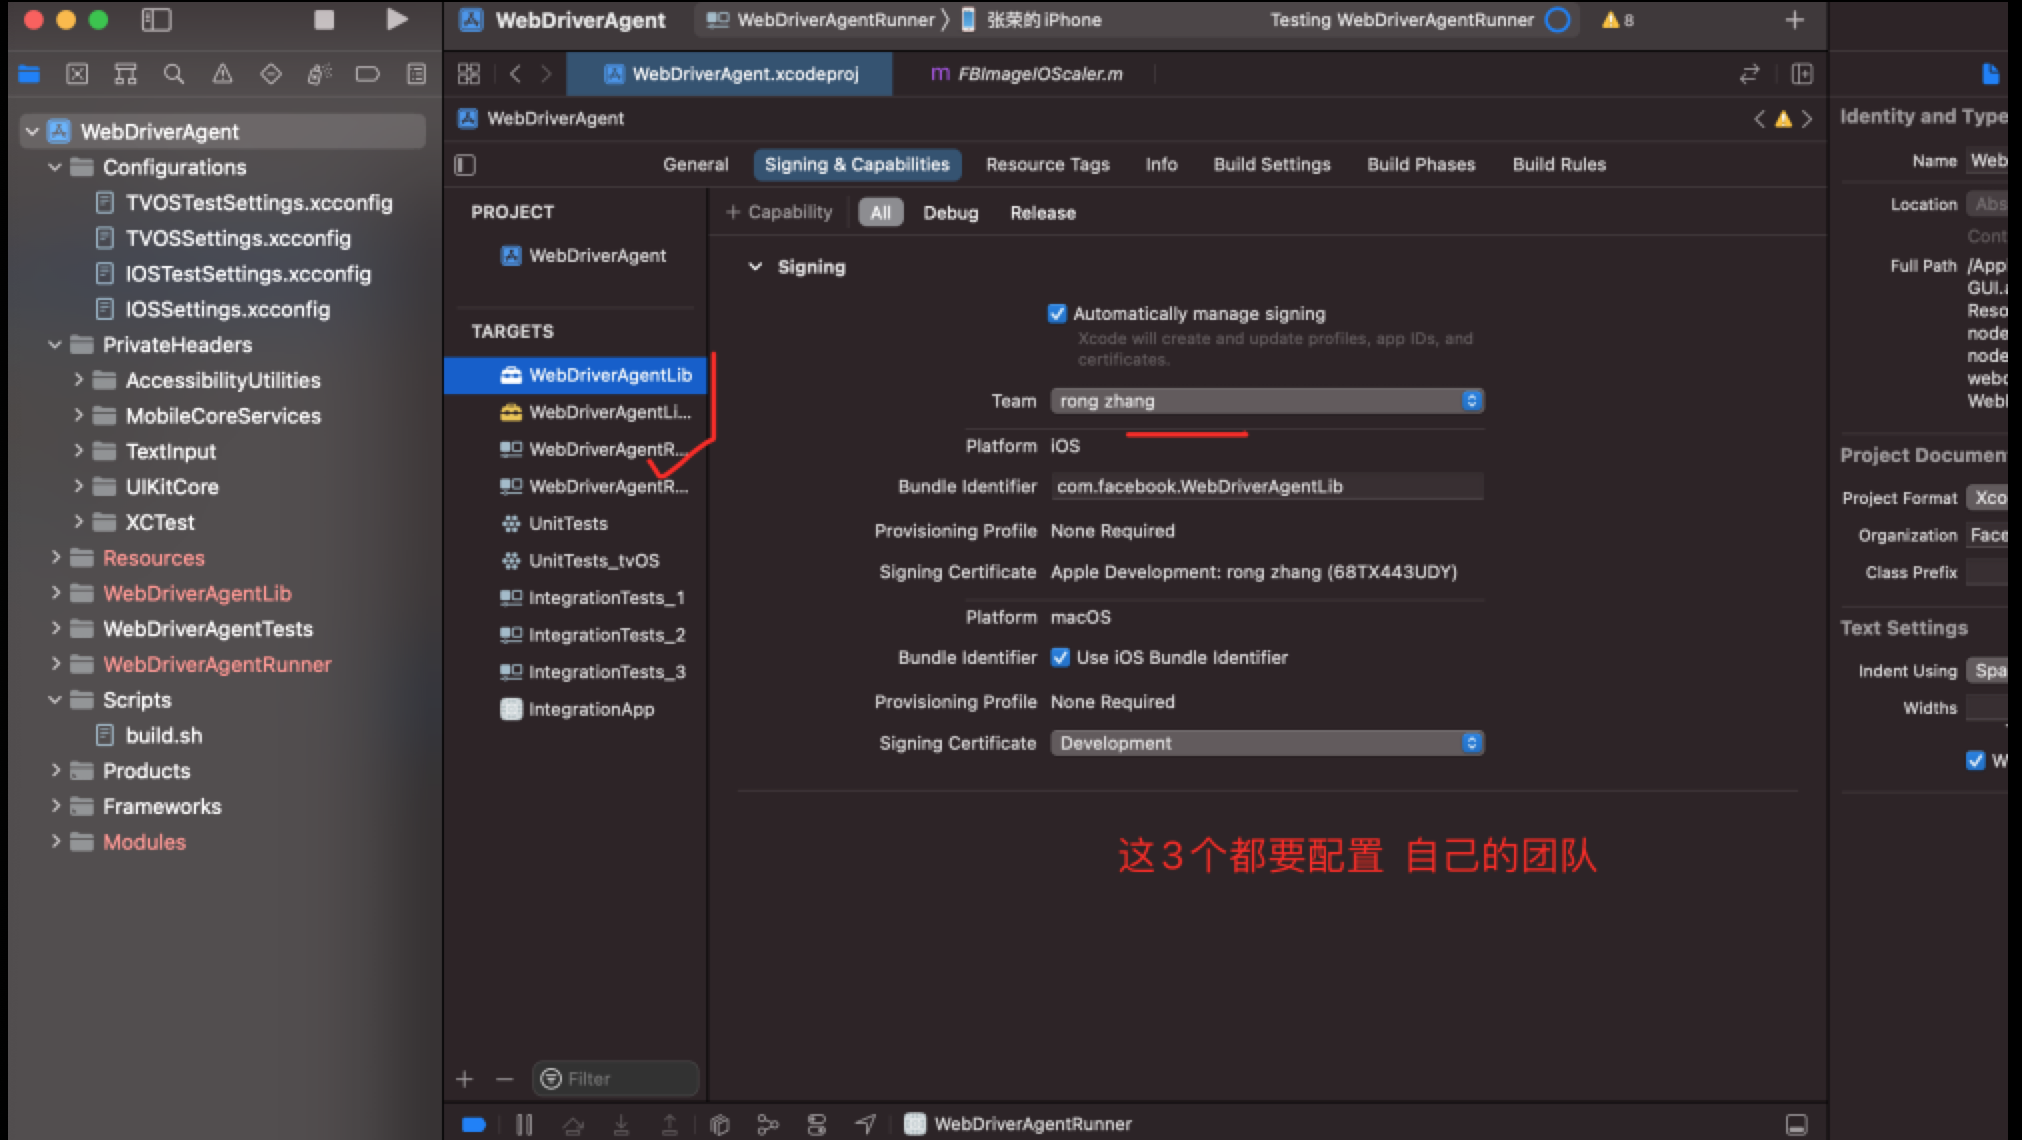This screenshot has width=2022, height=1140.
Task: Switch to the General tab
Action: coord(695,165)
